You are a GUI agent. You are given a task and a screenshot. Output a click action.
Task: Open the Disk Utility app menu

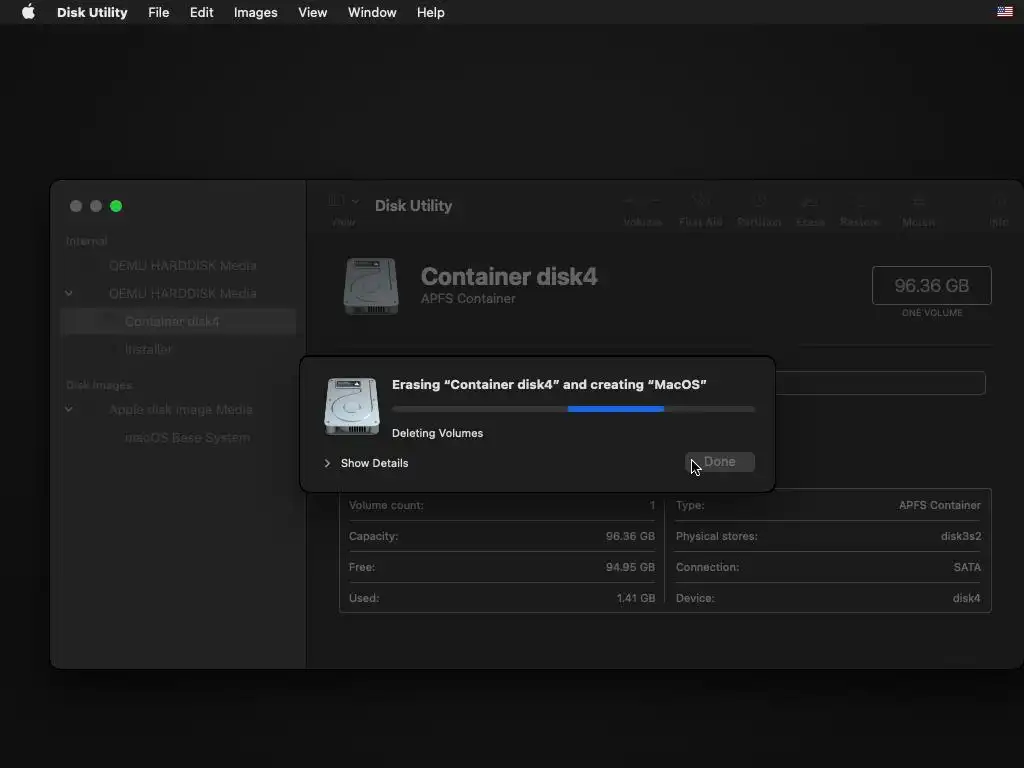pos(92,12)
